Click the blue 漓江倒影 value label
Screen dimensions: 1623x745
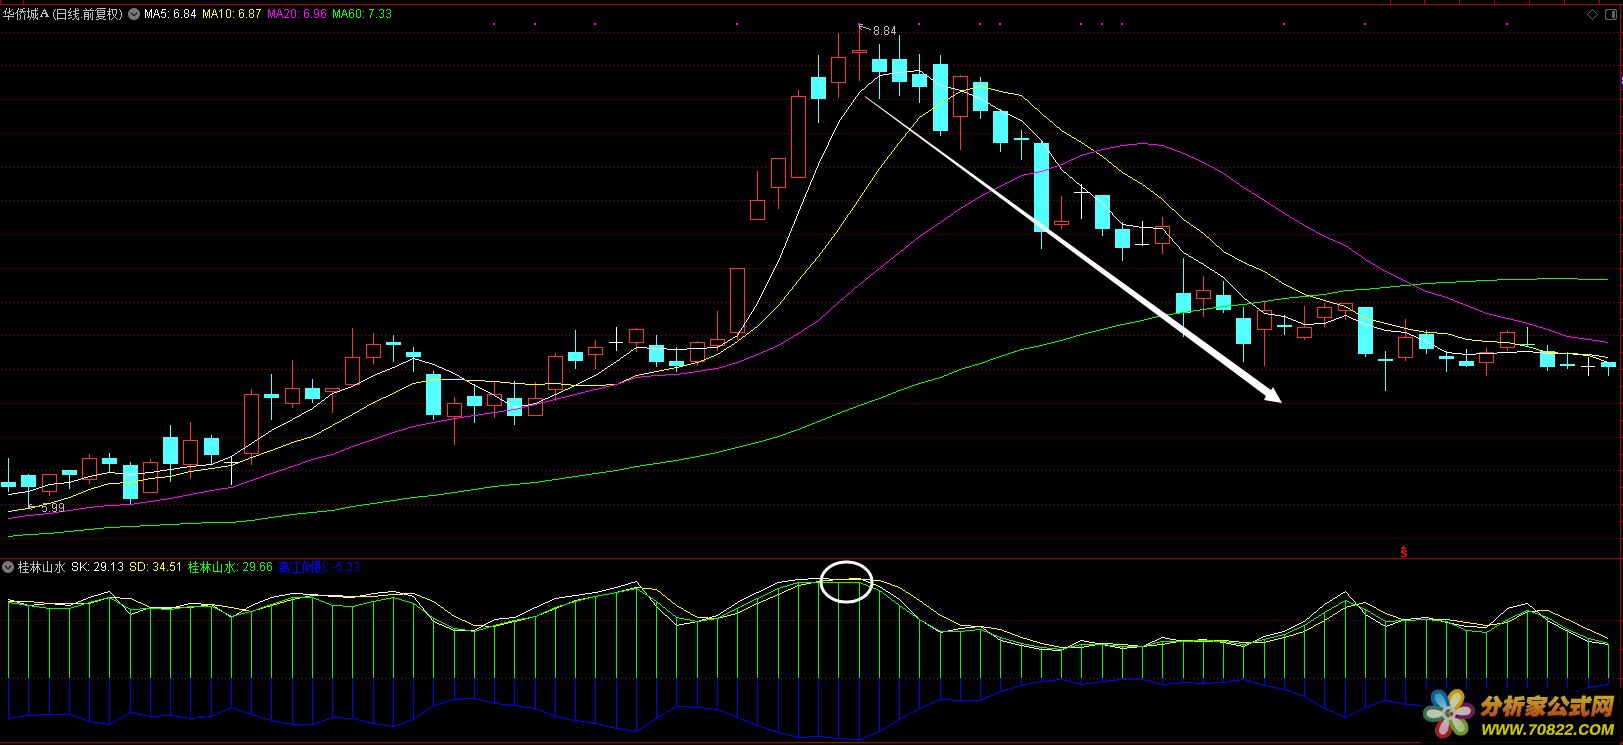tap(319, 567)
